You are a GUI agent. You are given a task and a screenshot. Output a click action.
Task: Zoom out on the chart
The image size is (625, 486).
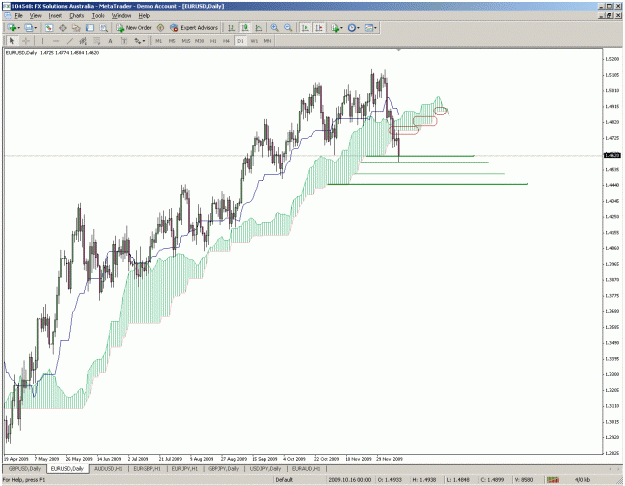288,28
